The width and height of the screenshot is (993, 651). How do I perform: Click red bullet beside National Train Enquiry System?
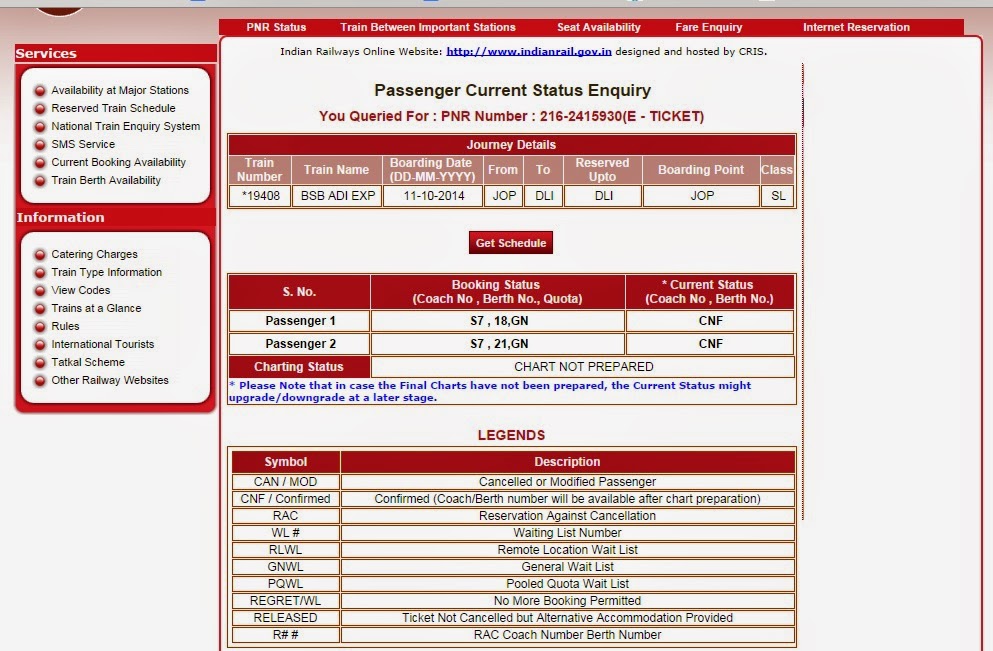pyautogui.click(x=40, y=127)
